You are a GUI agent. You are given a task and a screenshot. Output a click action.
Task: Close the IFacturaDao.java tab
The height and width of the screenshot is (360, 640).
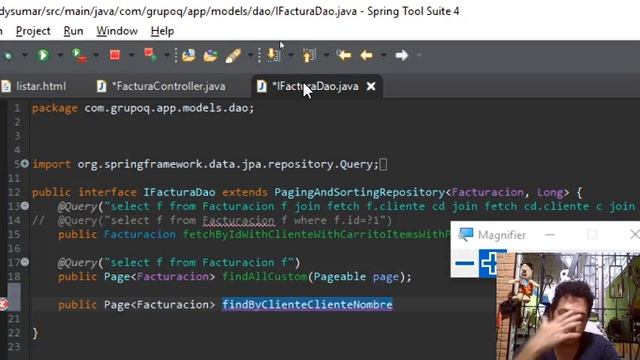[x=371, y=86]
